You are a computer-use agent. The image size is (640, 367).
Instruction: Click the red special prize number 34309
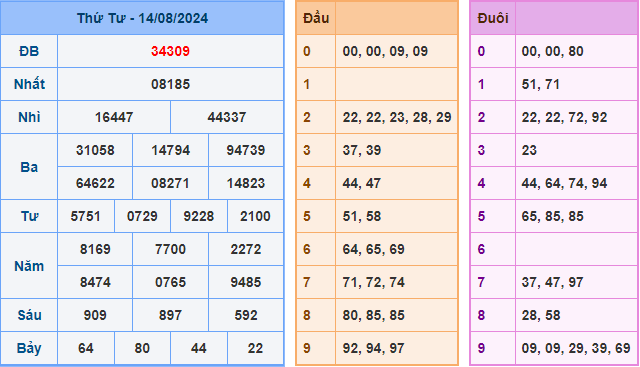pos(170,51)
